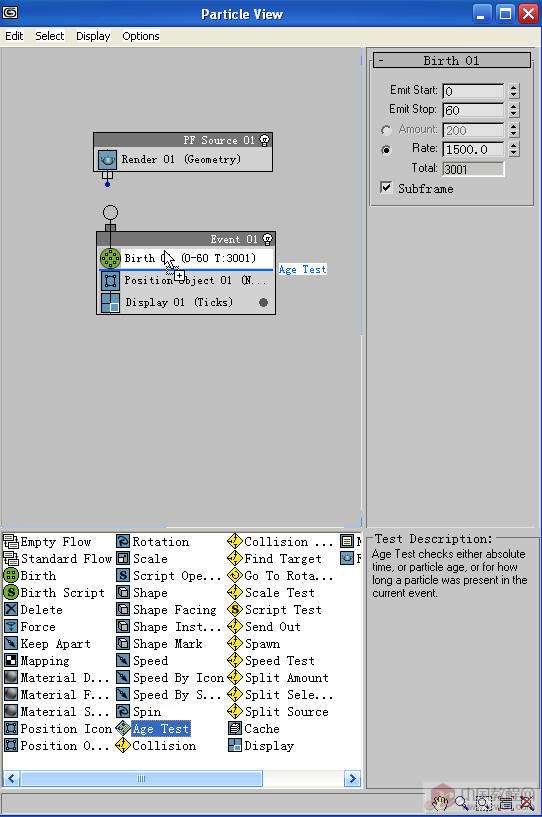Select Empty Flow in the depot
This screenshot has height=817, width=542.
click(x=47, y=542)
